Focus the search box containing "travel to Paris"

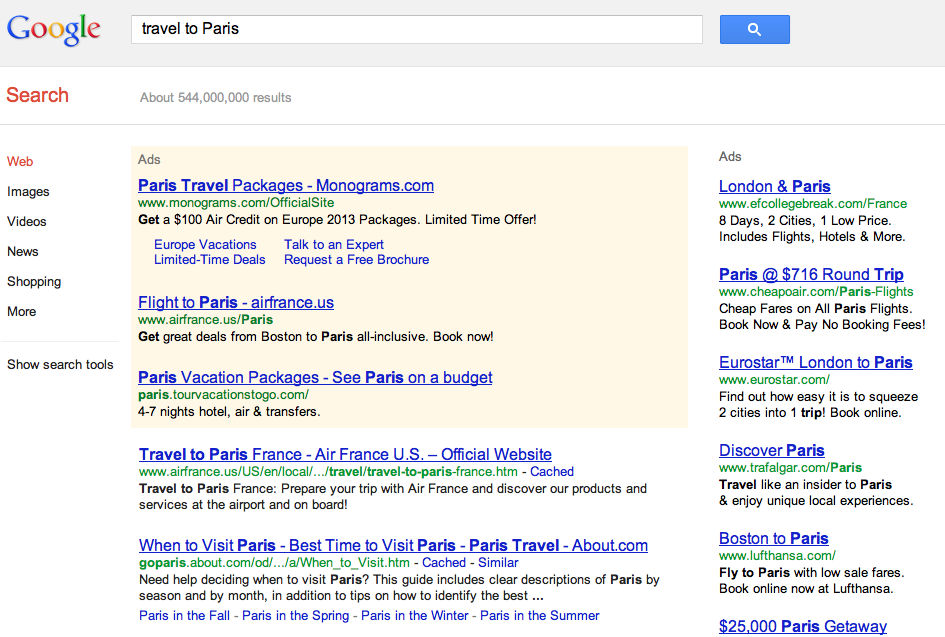[x=416, y=29]
